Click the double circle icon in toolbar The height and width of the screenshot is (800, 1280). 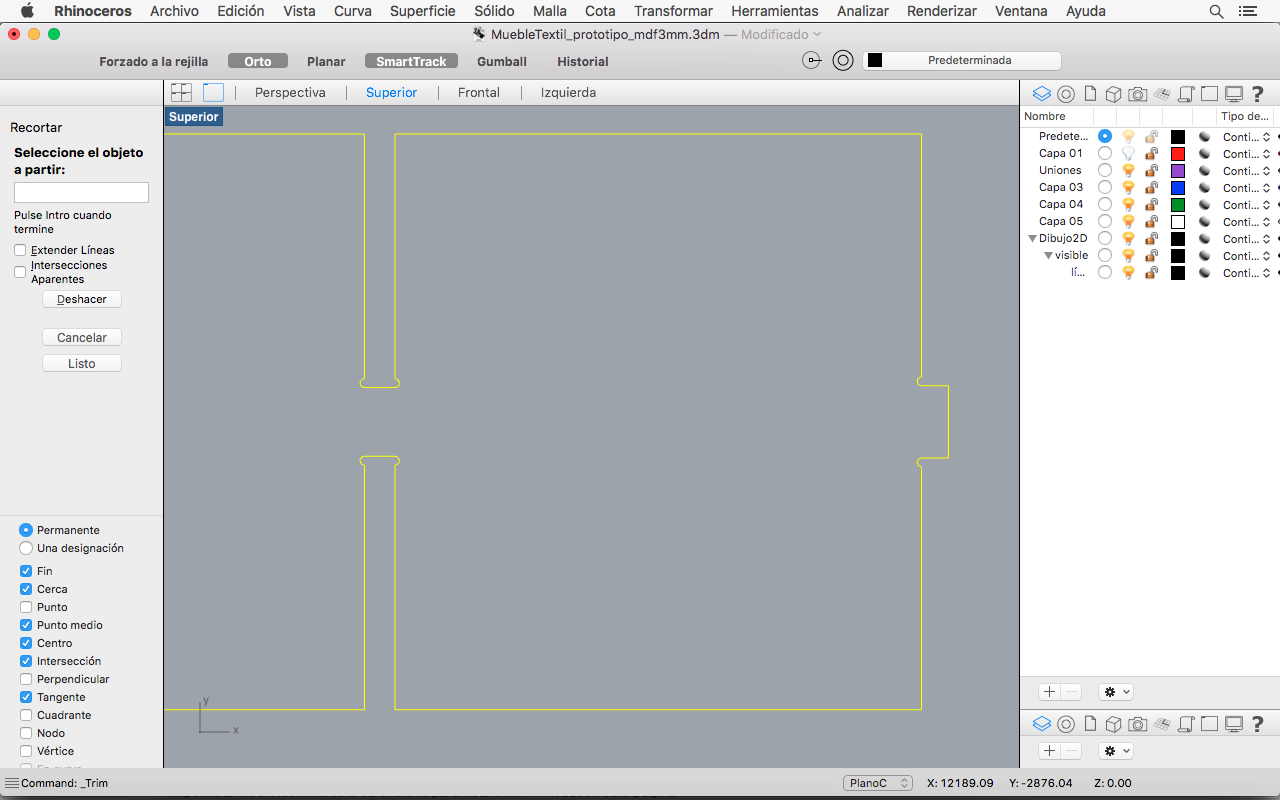pos(843,60)
